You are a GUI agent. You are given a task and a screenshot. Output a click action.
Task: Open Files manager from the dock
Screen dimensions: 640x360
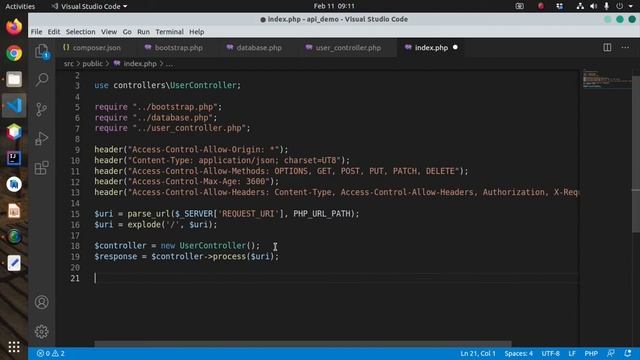pos(14,79)
